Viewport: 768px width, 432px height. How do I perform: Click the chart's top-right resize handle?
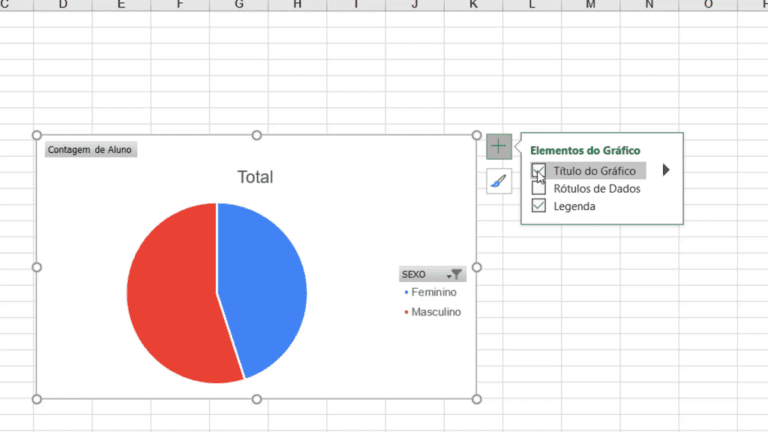coord(477,135)
